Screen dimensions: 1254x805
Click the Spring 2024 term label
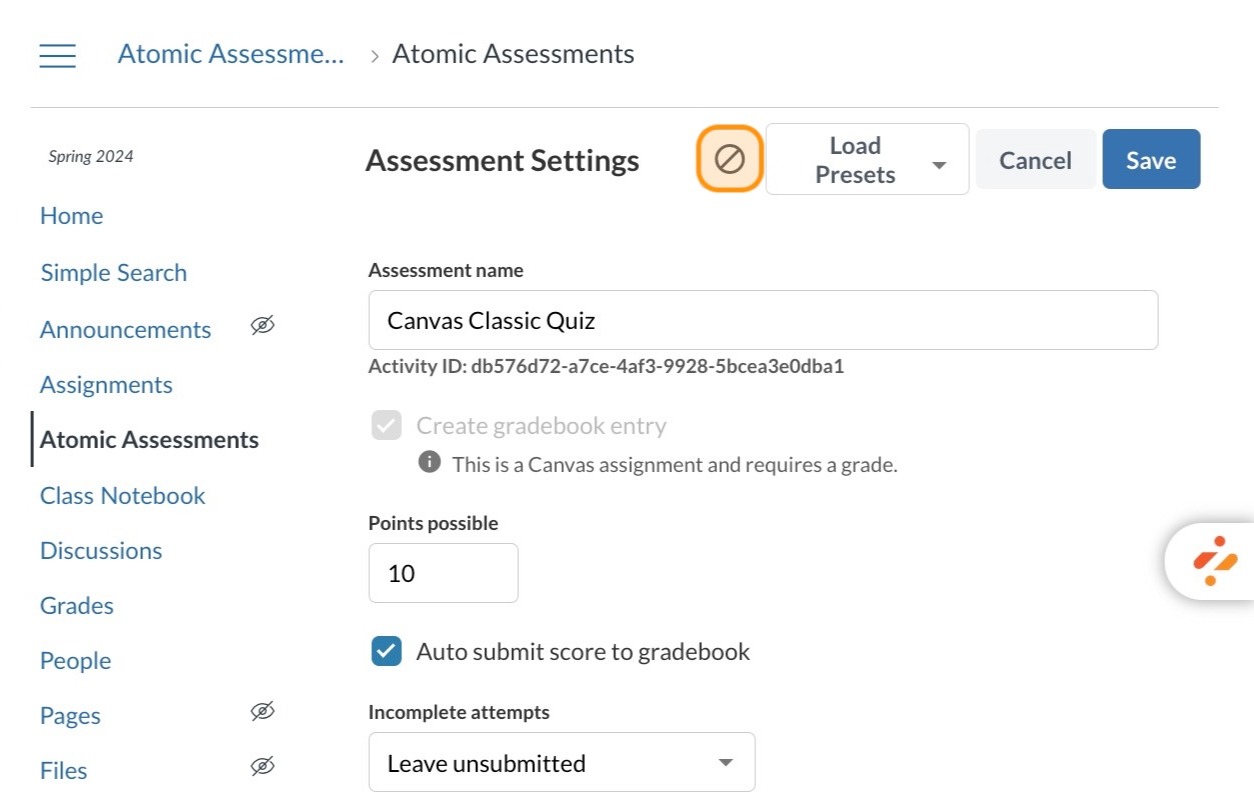click(x=91, y=156)
